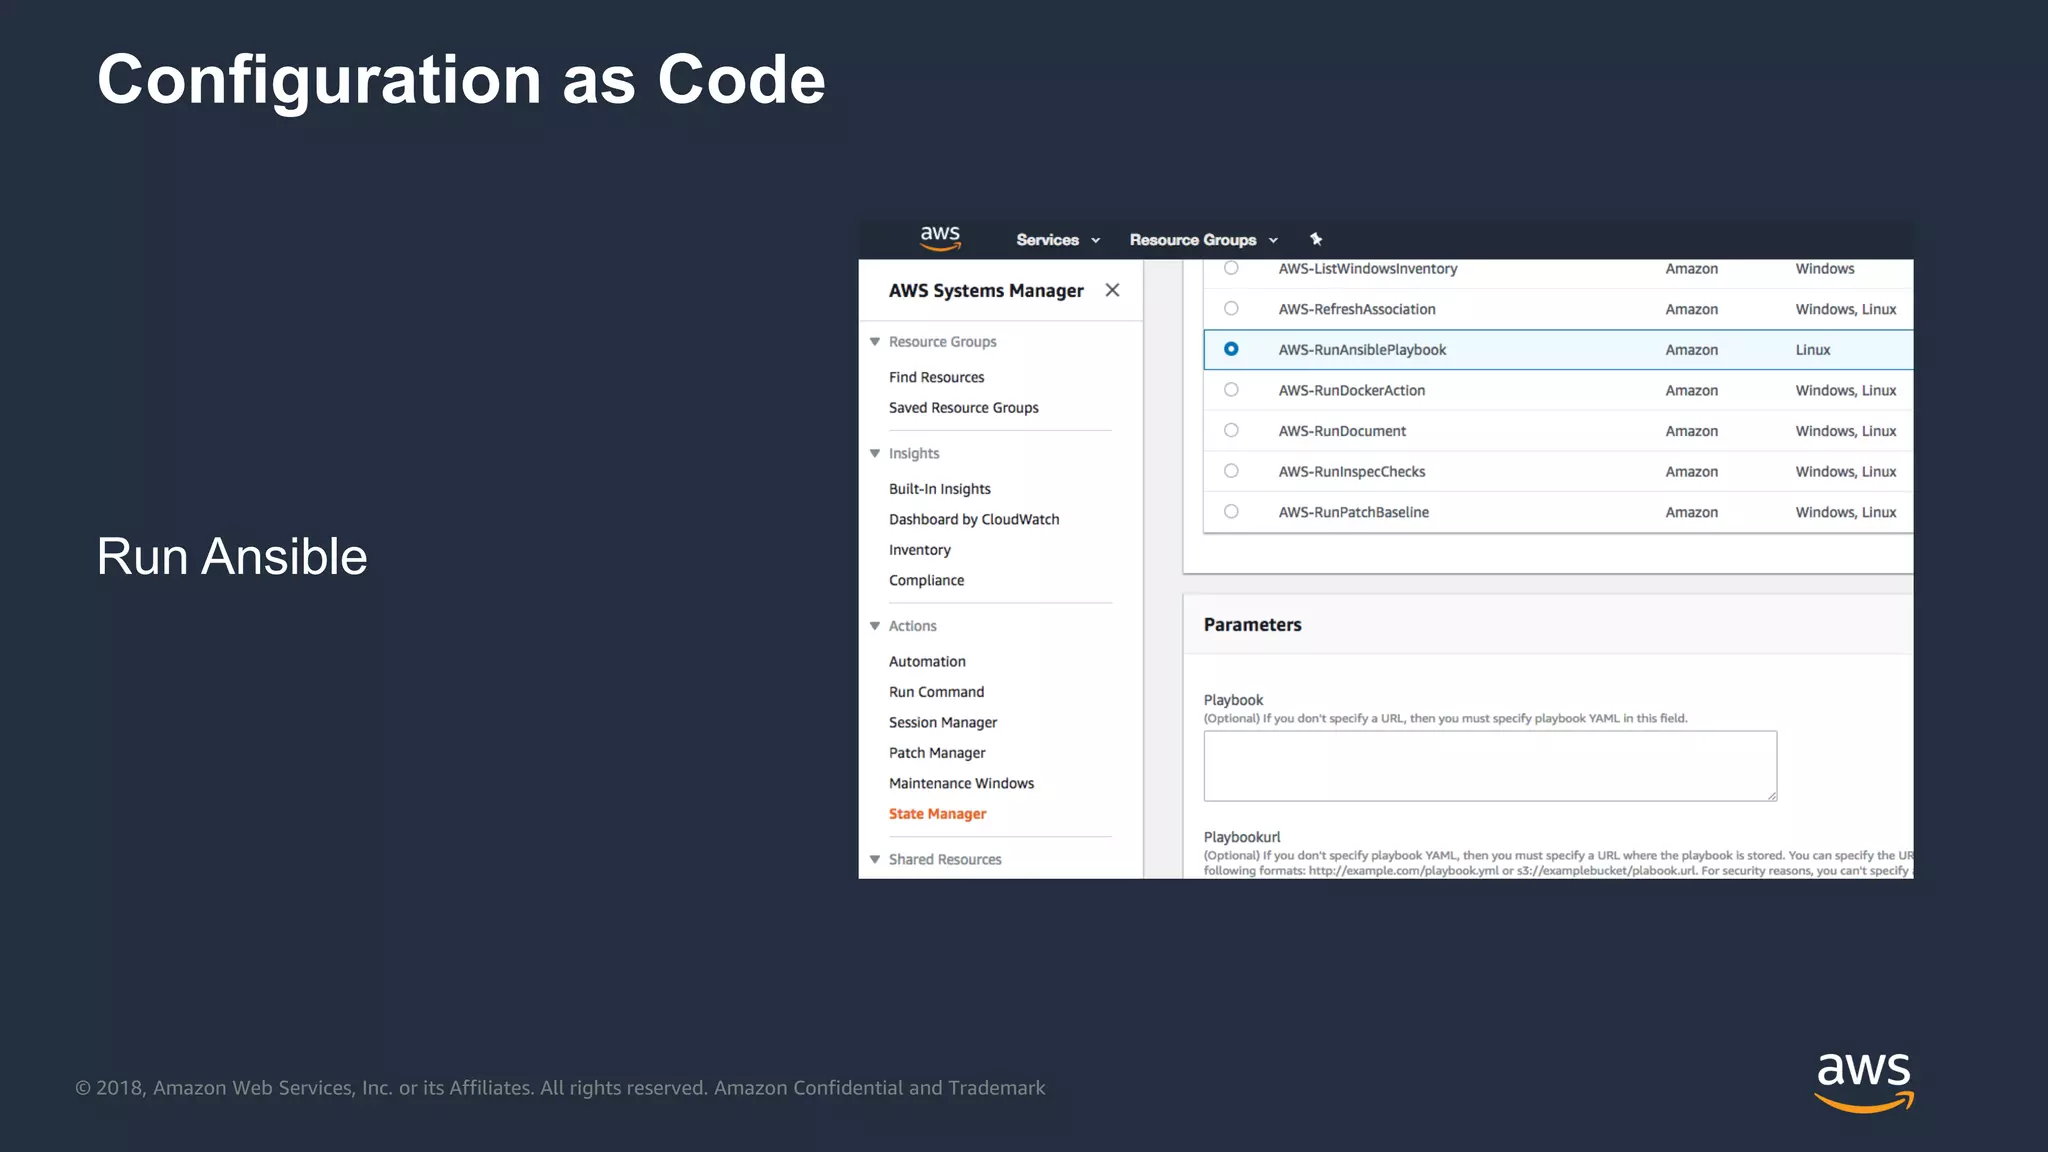Open Dashboard by CloudWatch
This screenshot has width=2048, height=1152.
(x=973, y=519)
